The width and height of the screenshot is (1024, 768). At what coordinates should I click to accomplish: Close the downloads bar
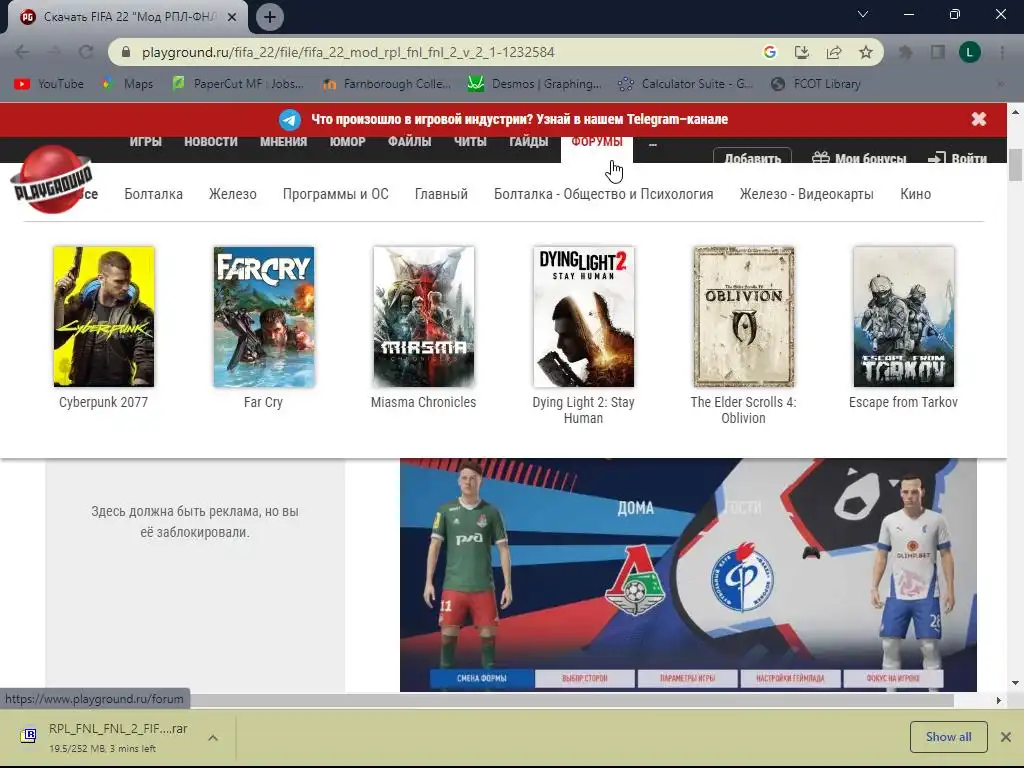(x=1006, y=737)
